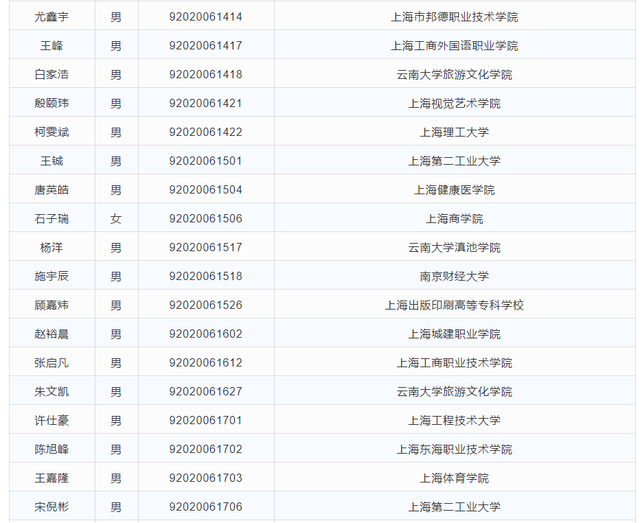Select the name 白家浩

coord(51,74)
